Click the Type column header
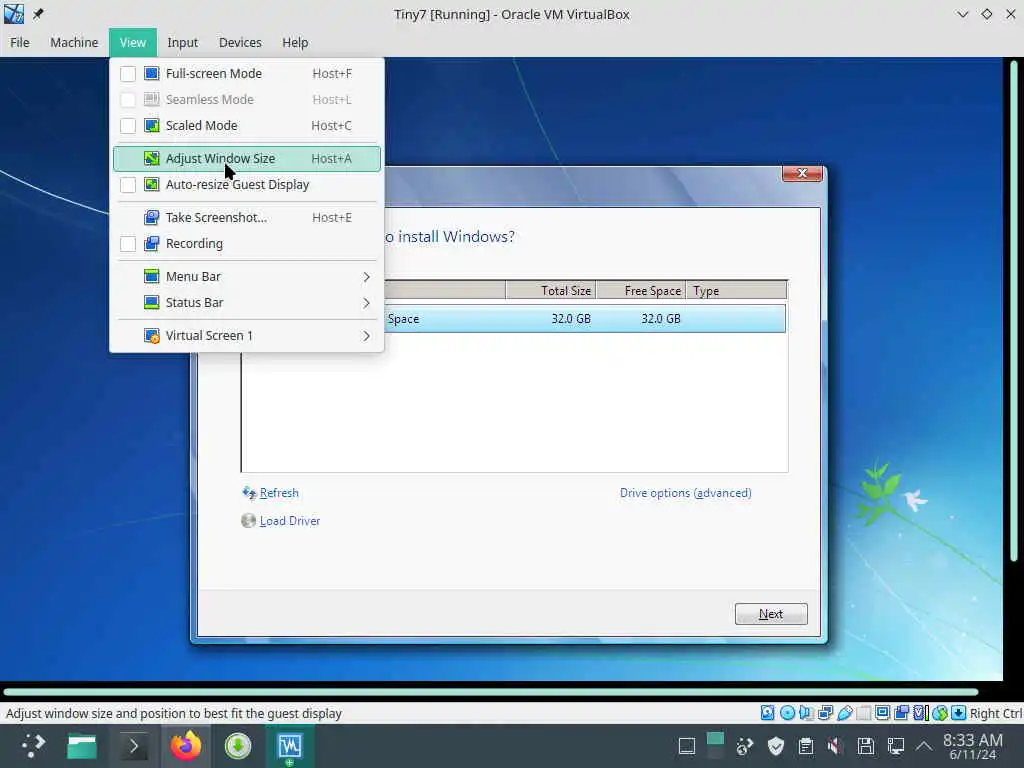This screenshot has height=768, width=1024. [x=736, y=291]
